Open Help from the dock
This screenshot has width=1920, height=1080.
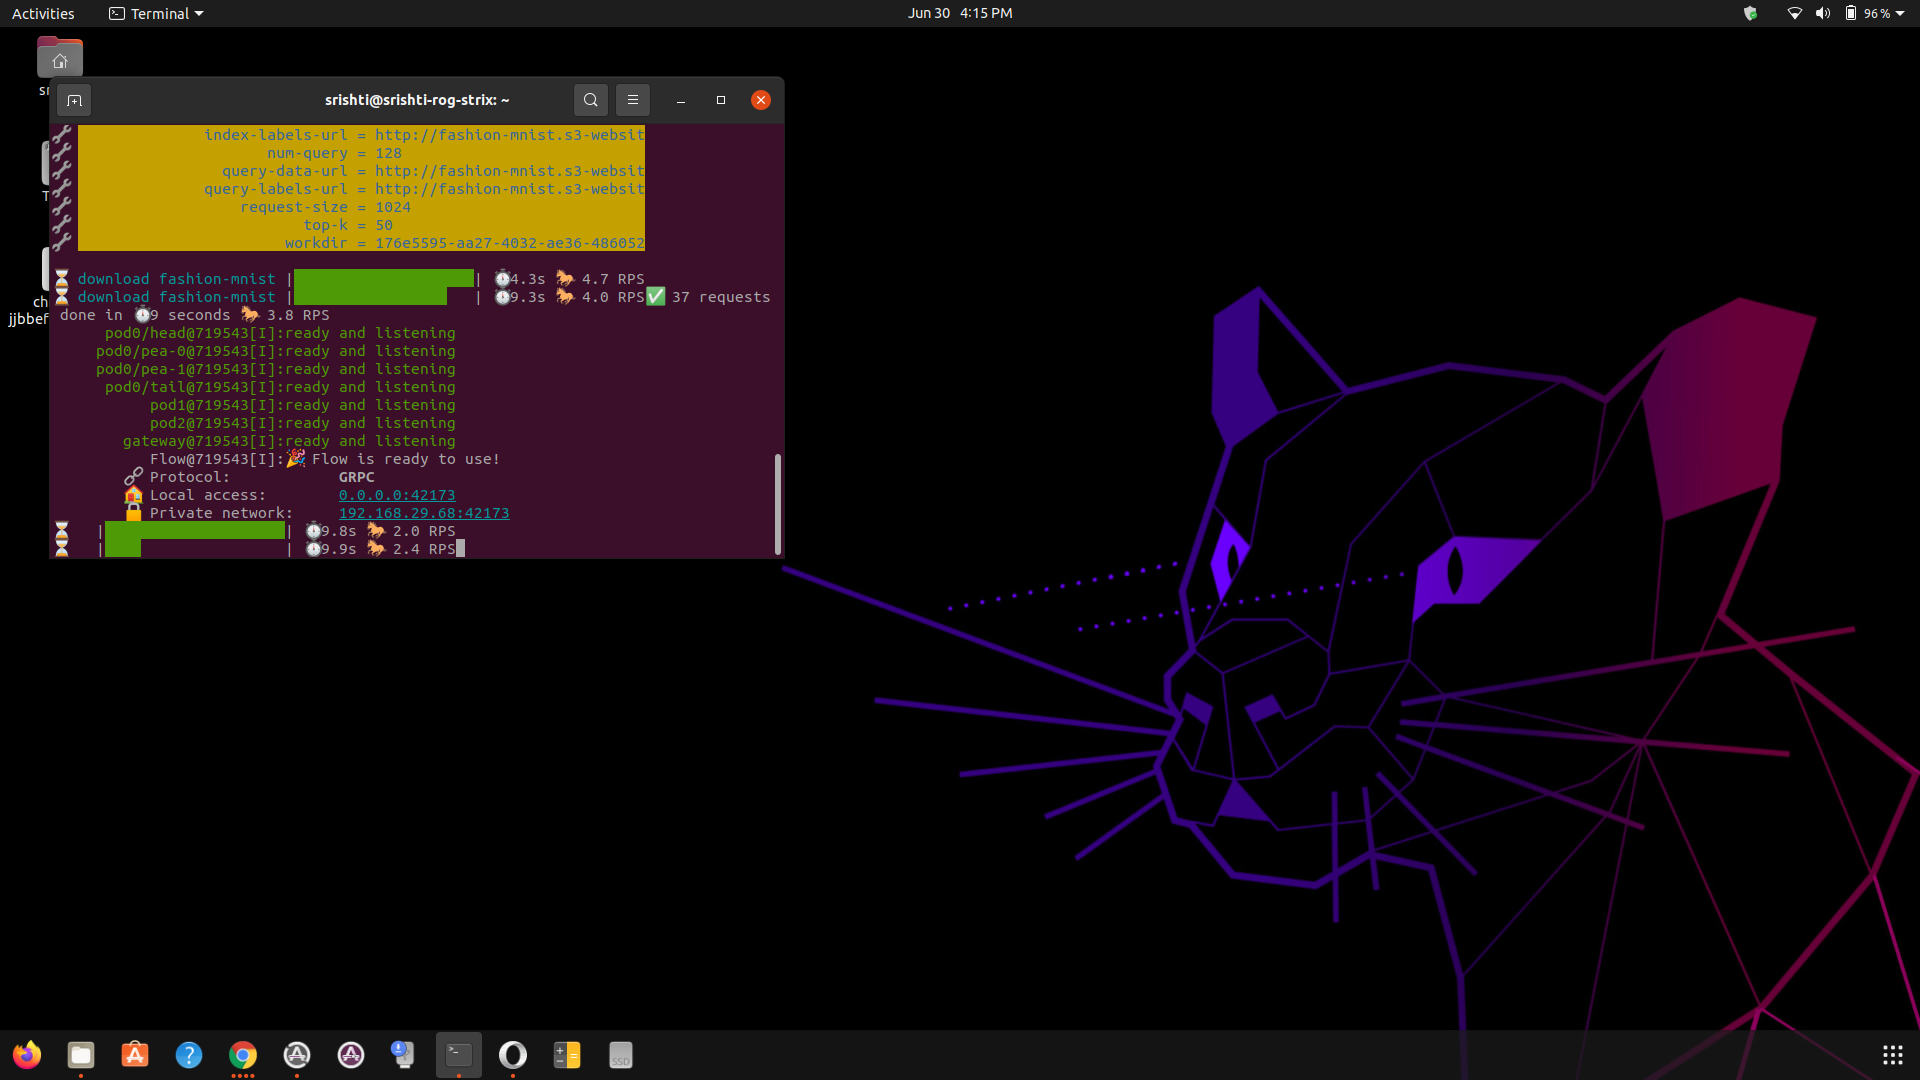(x=189, y=1055)
